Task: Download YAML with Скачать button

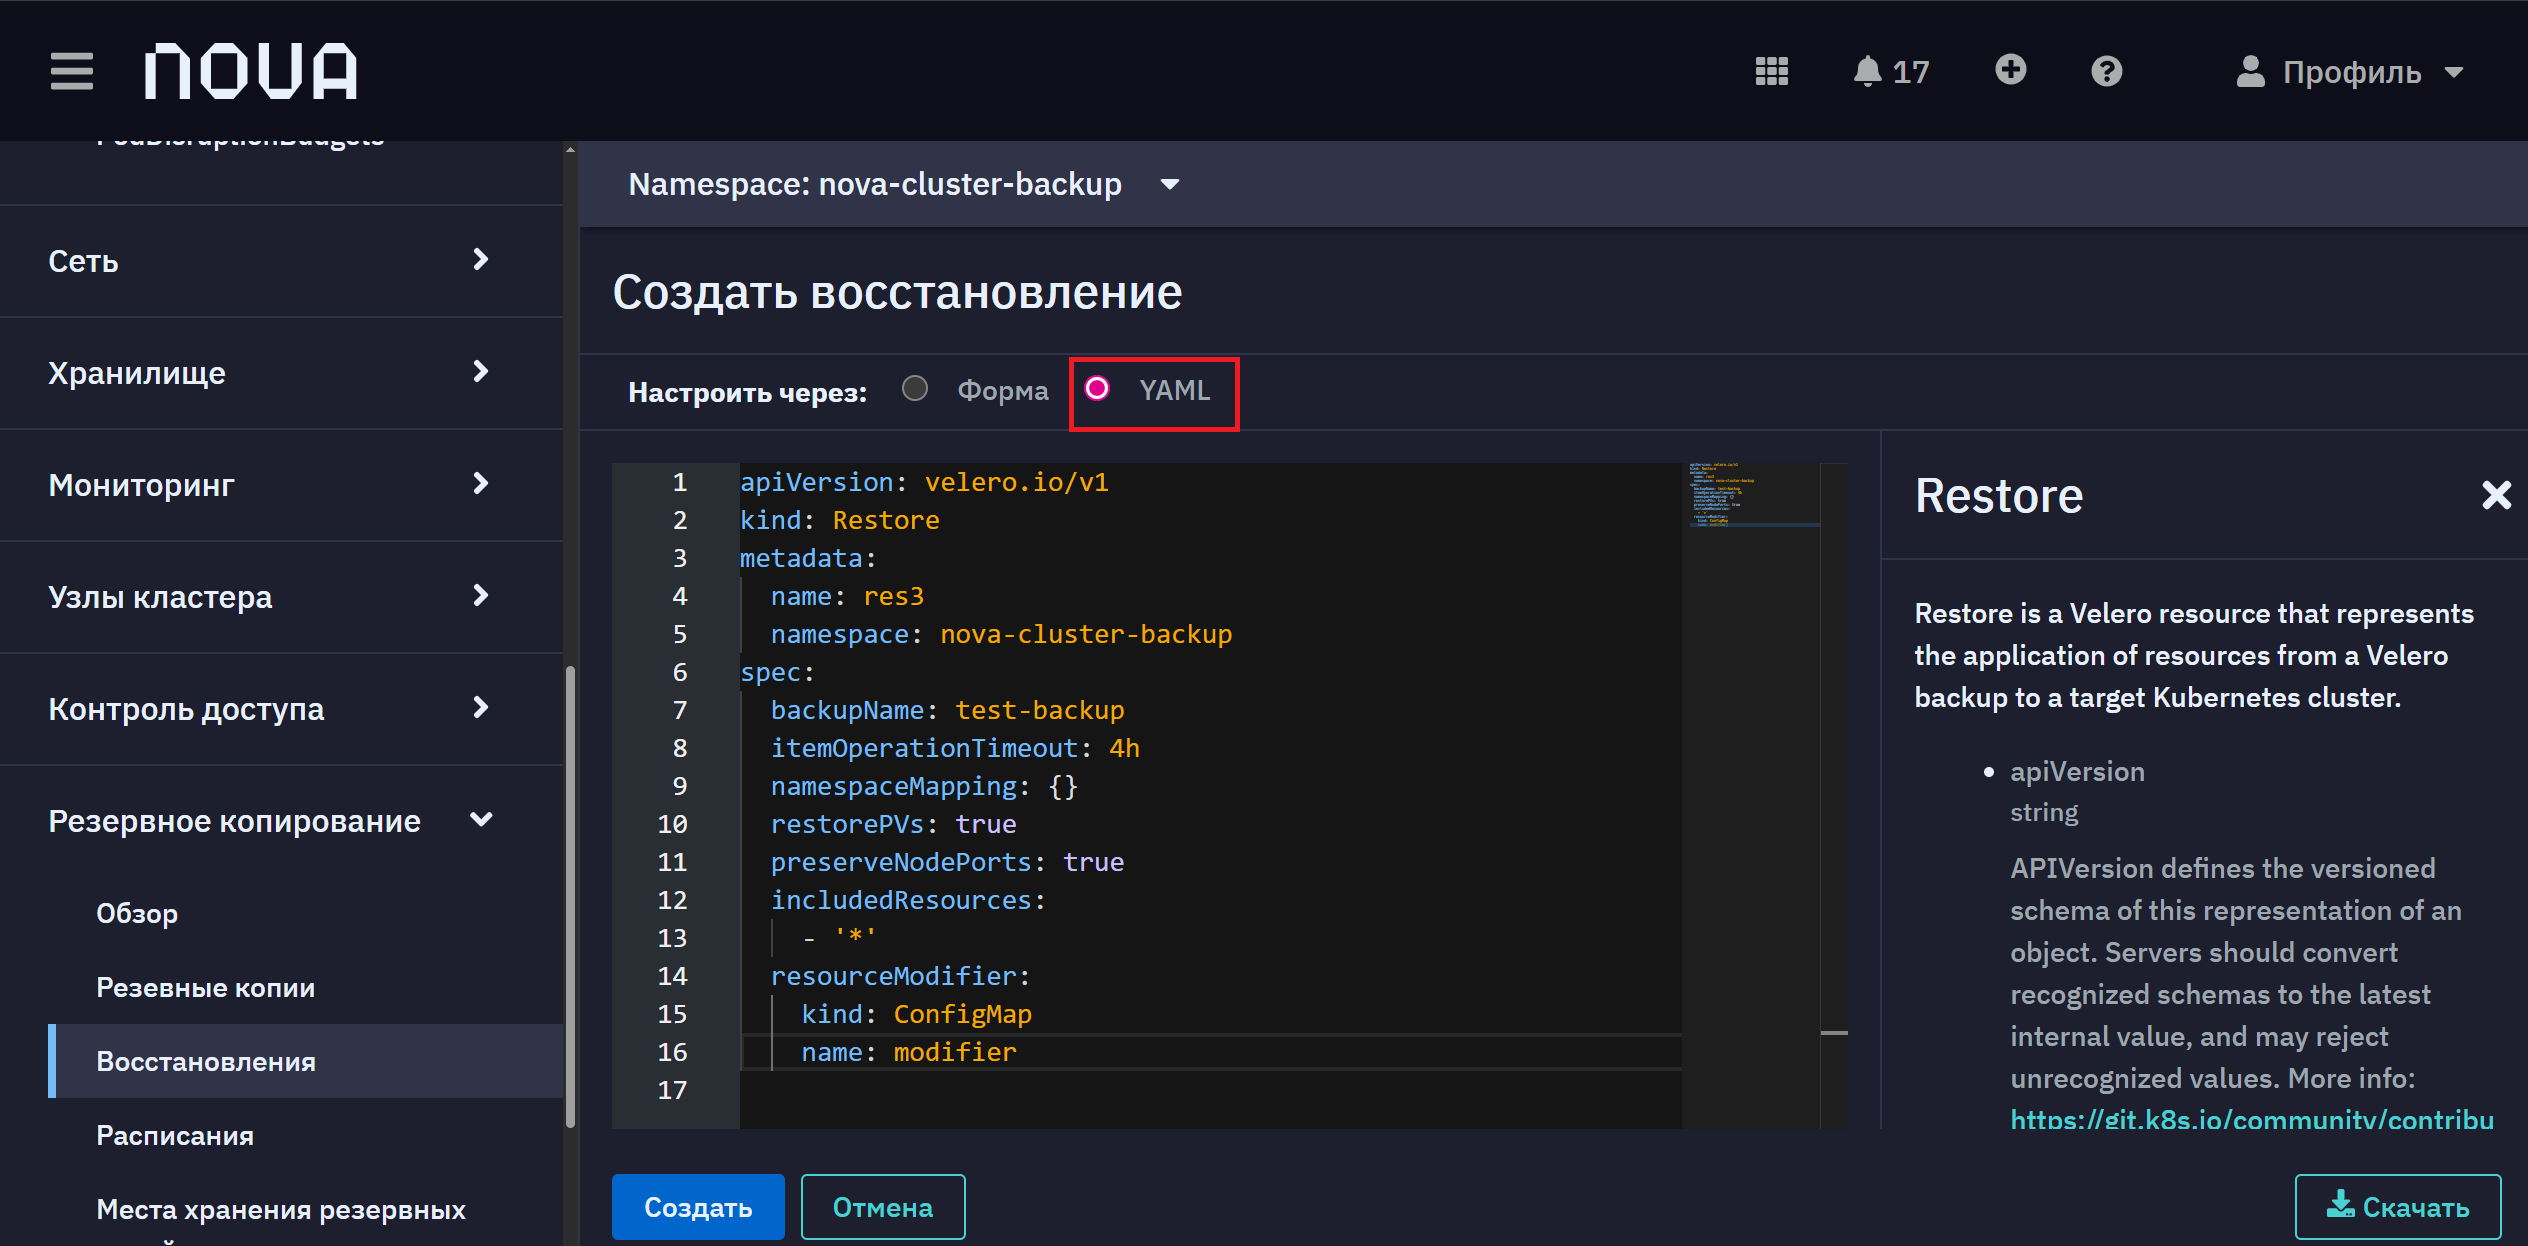Action: coord(2398,1207)
